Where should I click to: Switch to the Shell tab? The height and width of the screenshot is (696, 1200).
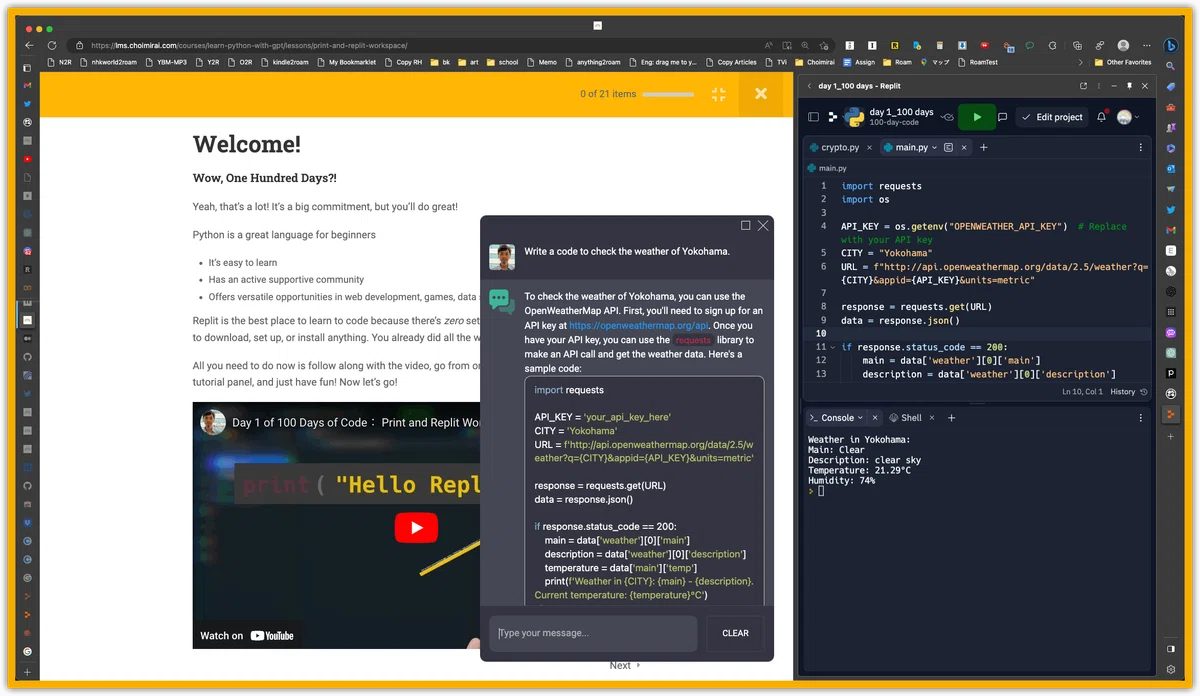tap(906, 418)
